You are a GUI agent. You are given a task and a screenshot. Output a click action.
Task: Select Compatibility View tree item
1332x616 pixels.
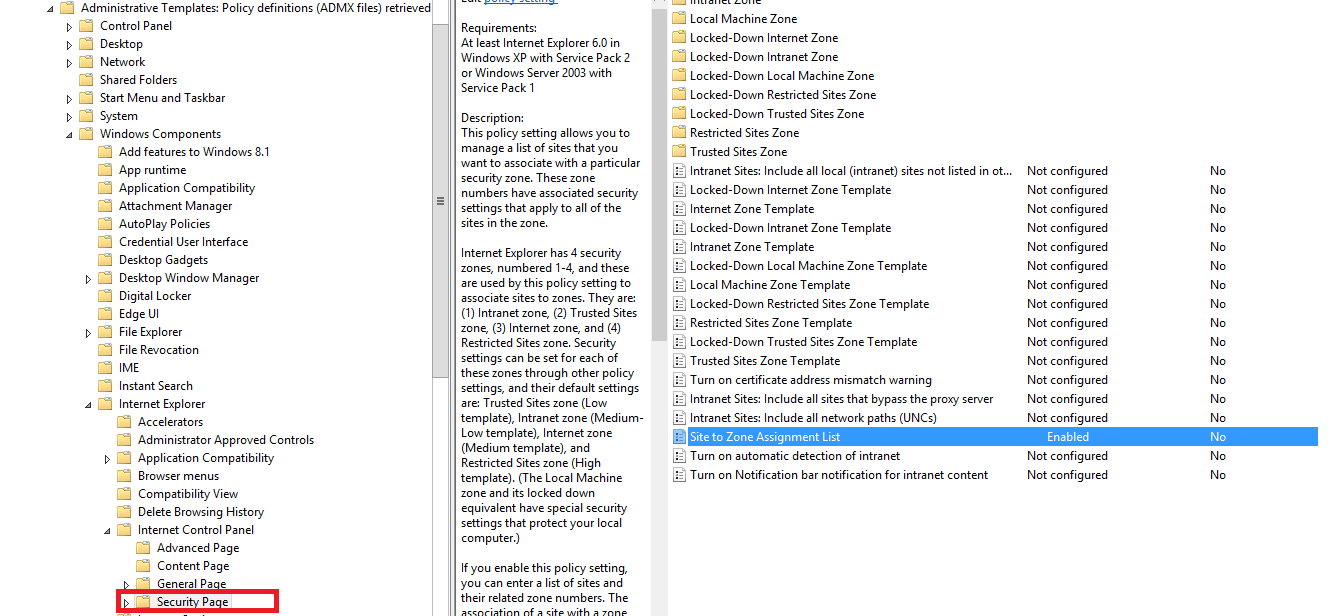[188, 494]
